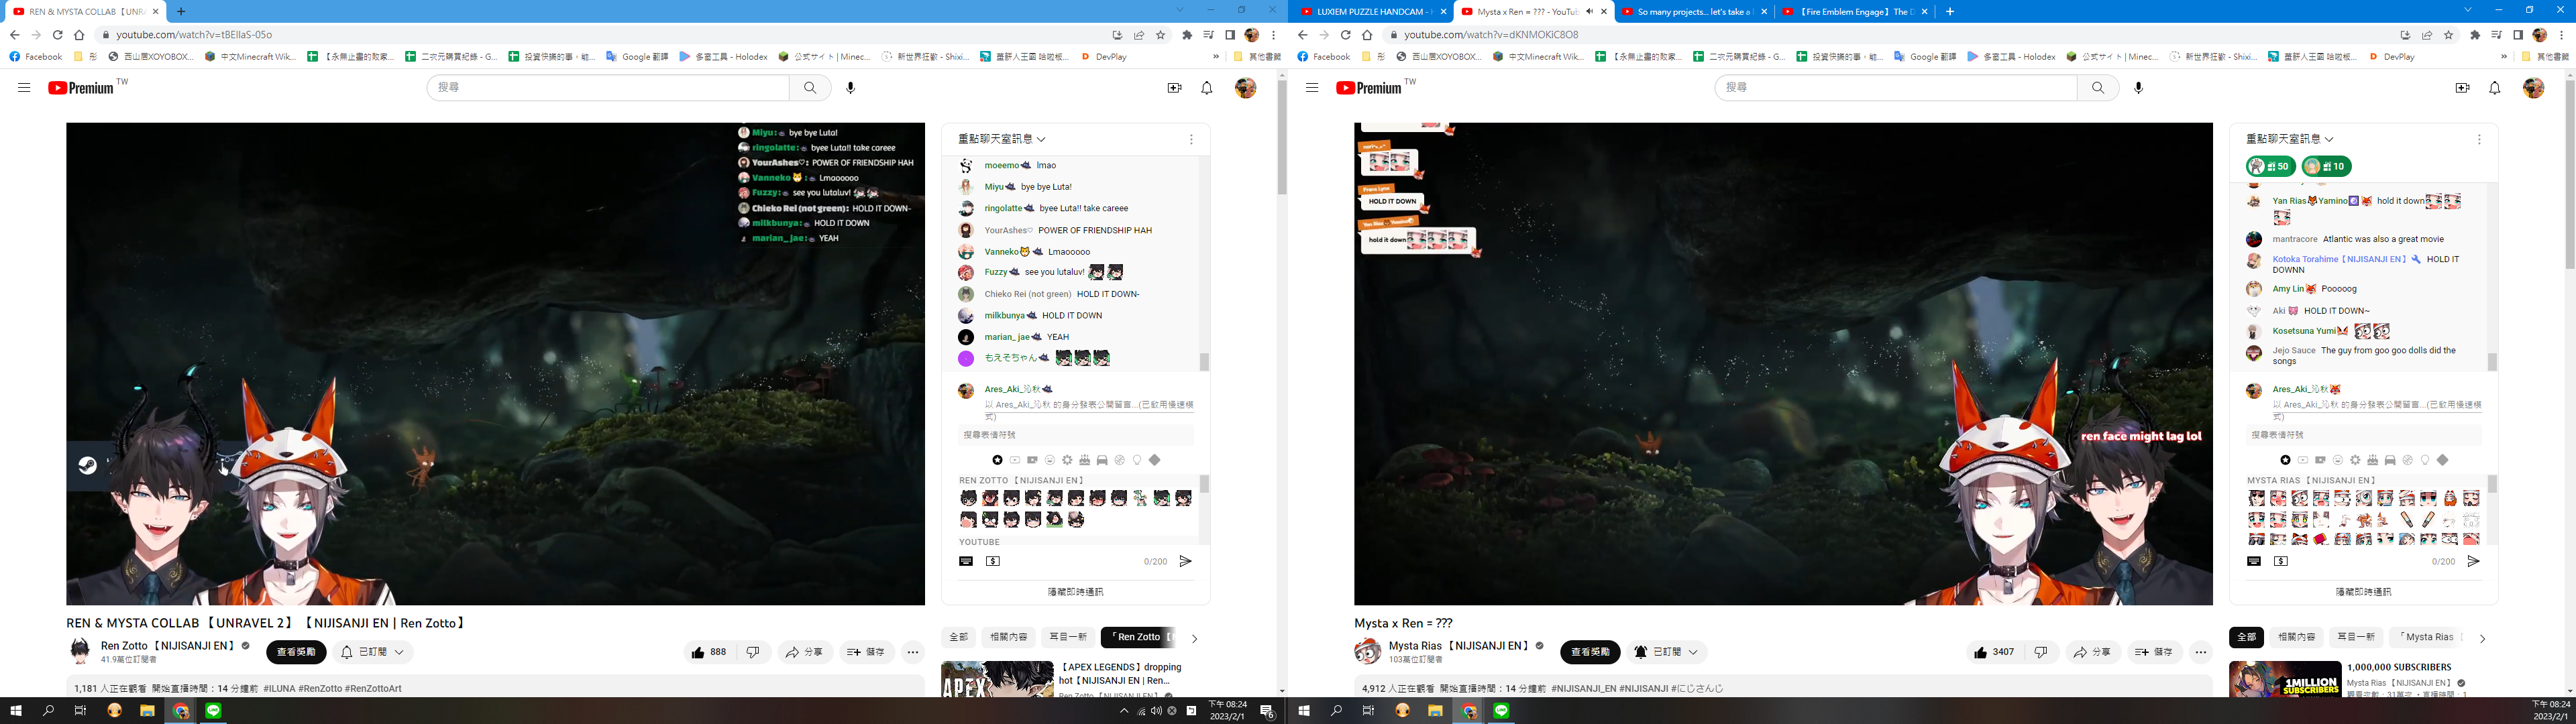Send chat message arrow in left window
The width and height of the screenshot is (2576, 724).
click(1185, 561)
